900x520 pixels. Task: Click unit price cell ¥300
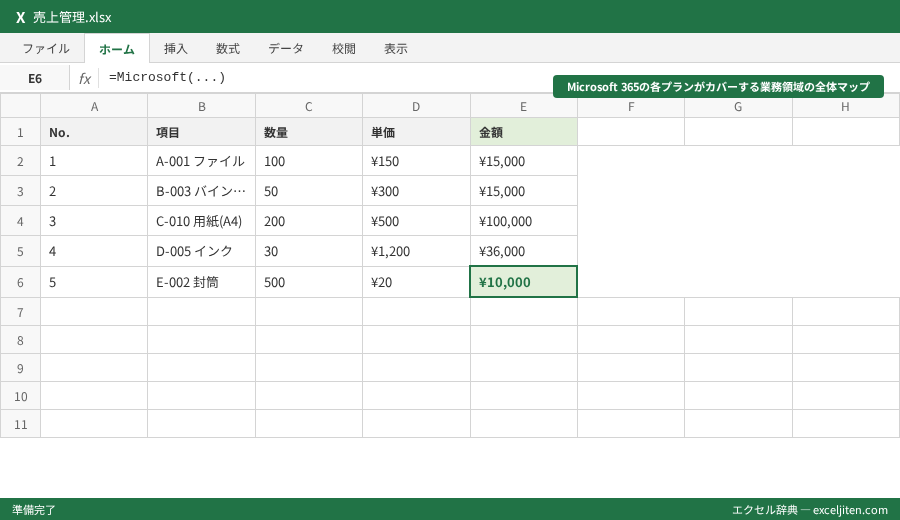[x=416, y=191]
